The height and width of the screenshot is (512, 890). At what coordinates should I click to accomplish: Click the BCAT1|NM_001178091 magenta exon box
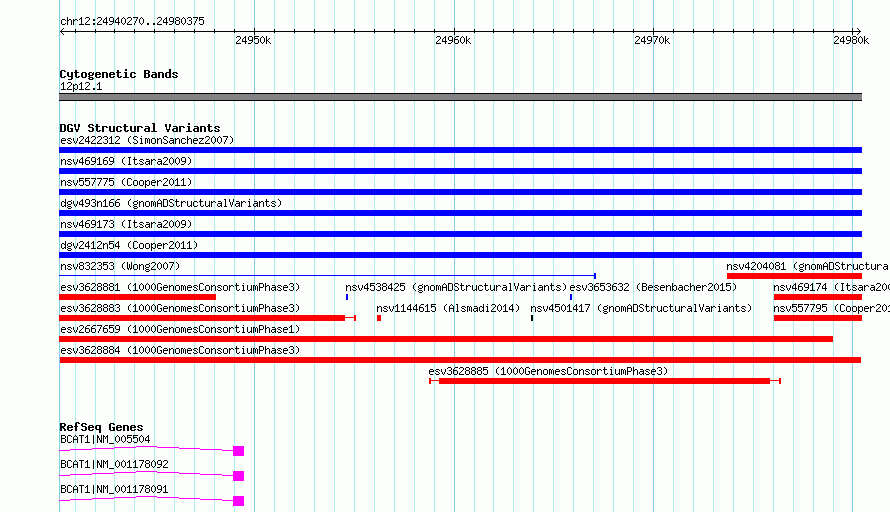[x=238, y=501]
